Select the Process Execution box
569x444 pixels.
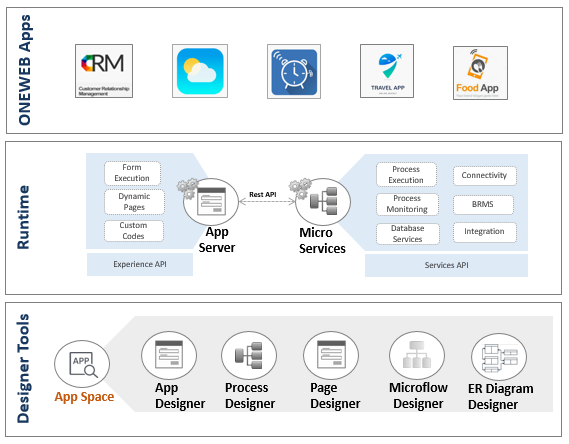click(x=406, y=174)
